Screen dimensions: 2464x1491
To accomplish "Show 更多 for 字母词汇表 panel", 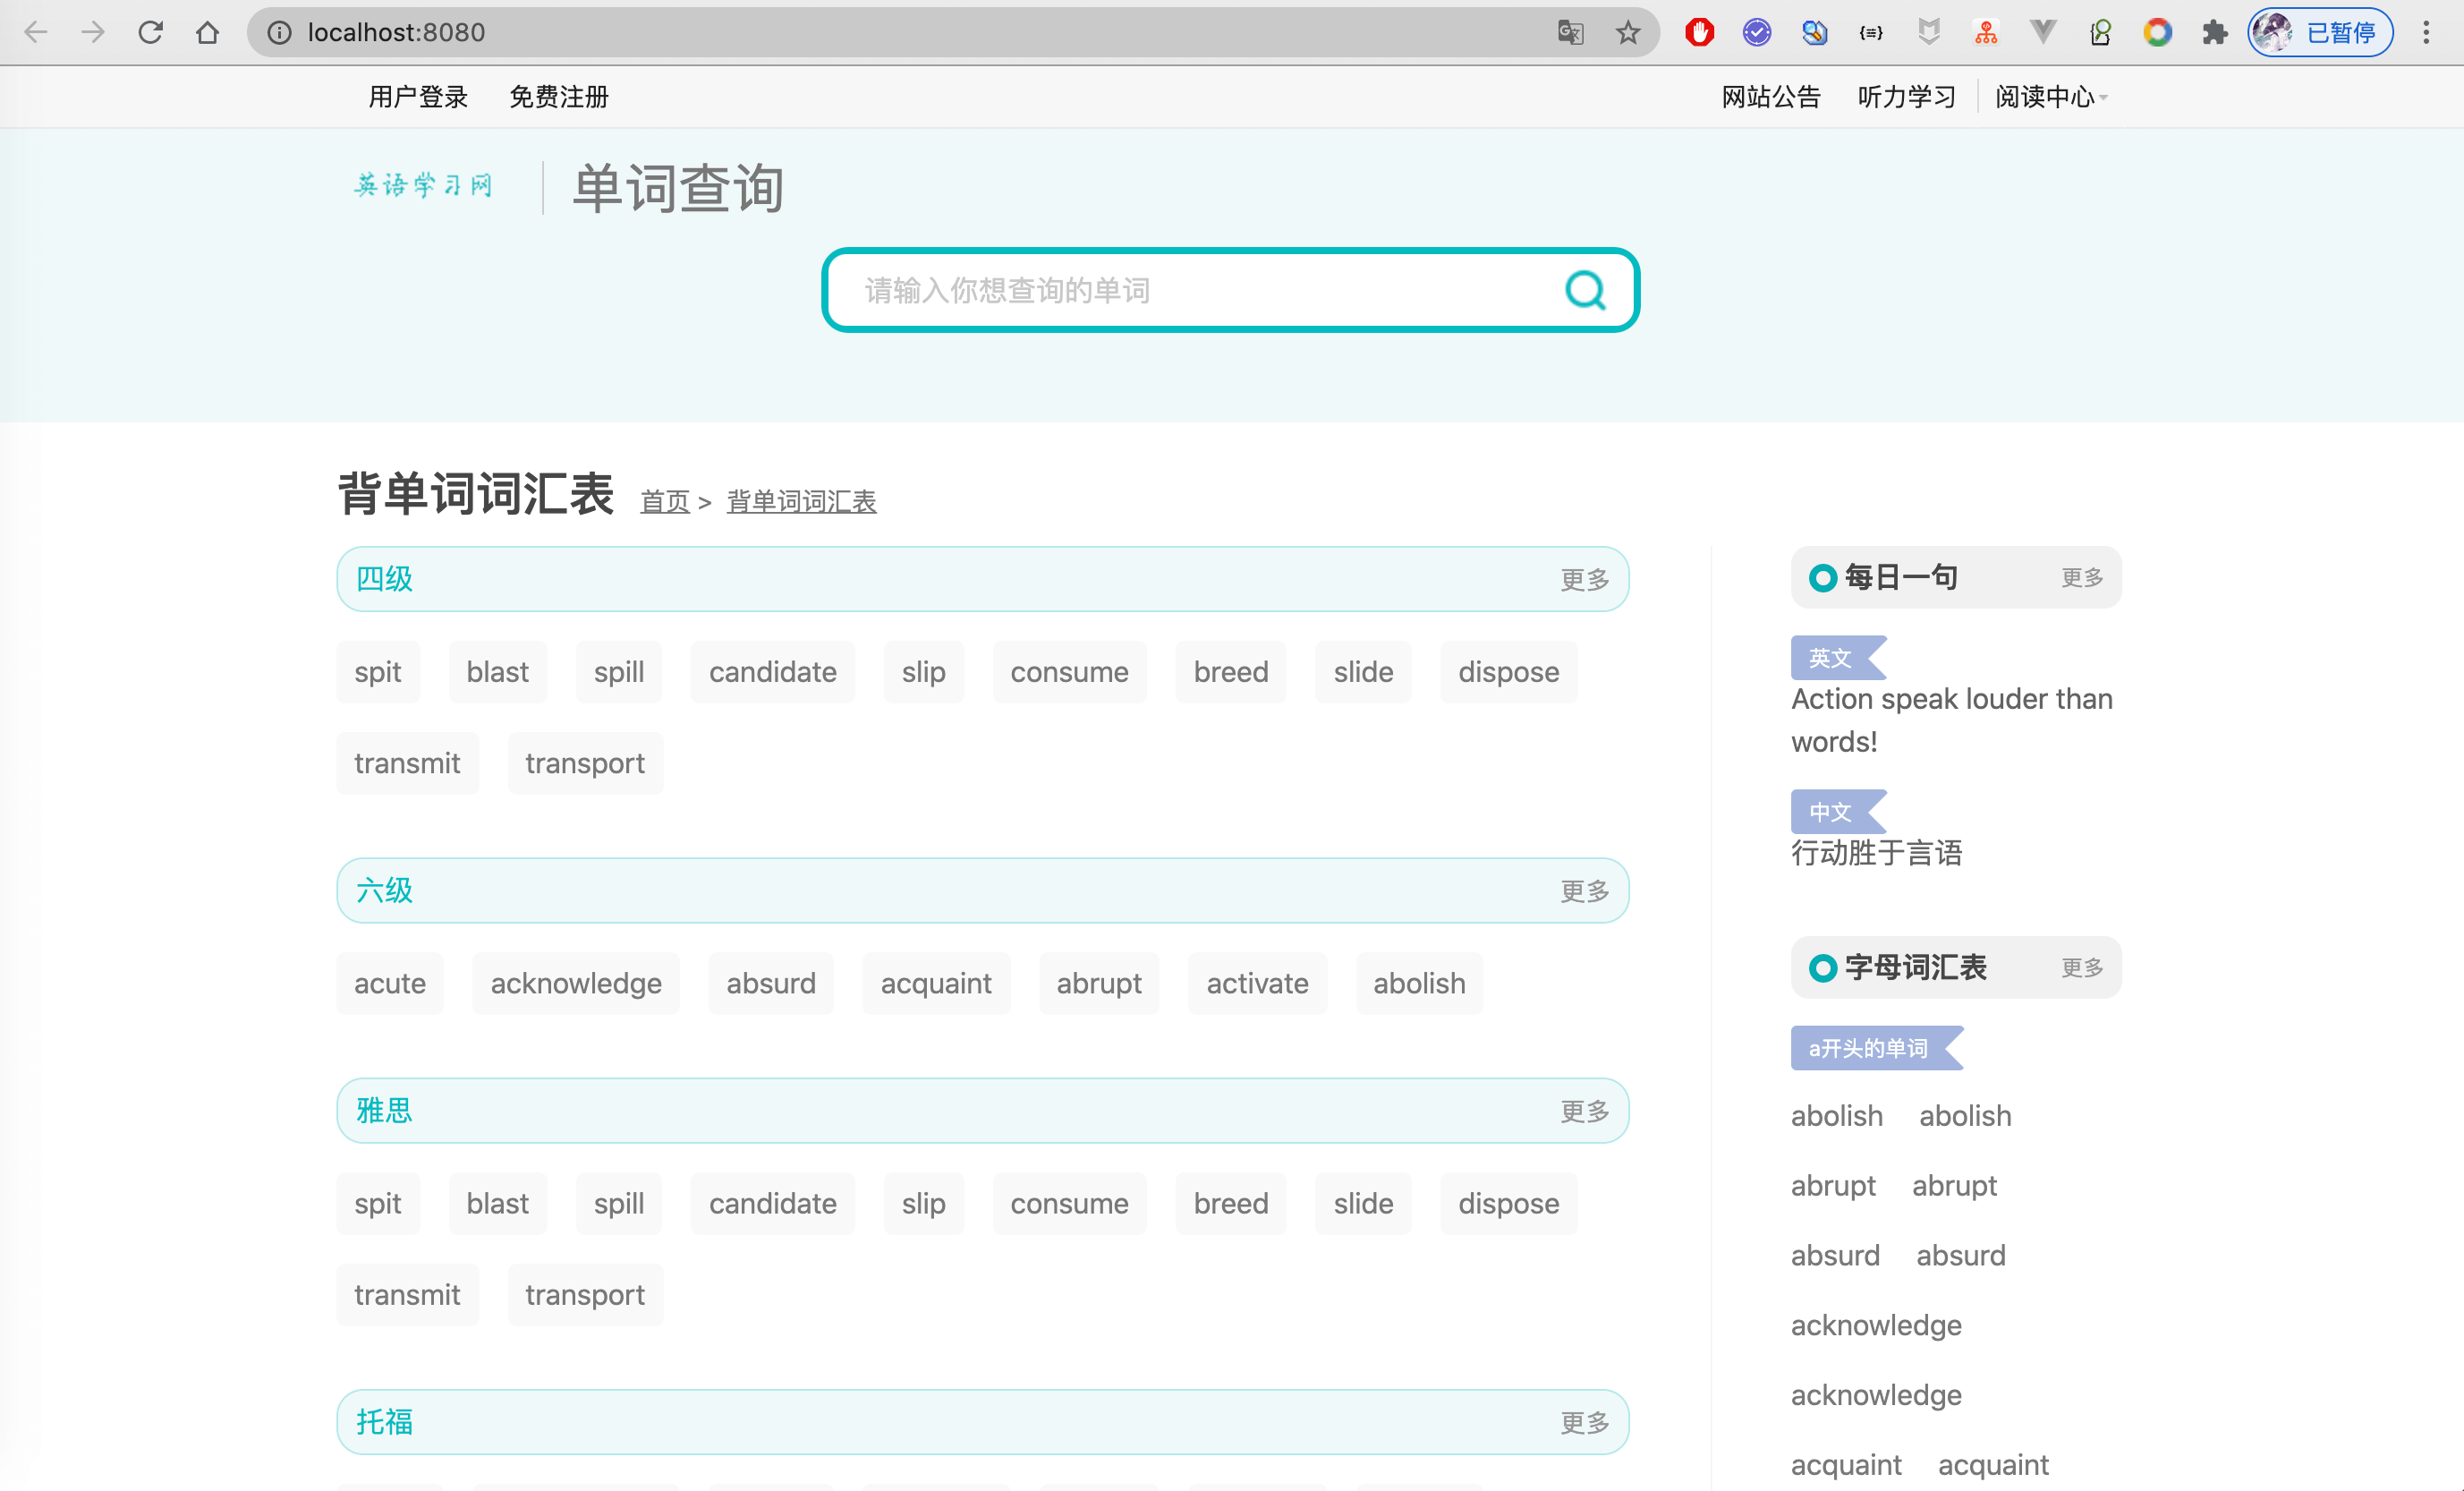I will 2081,967.
